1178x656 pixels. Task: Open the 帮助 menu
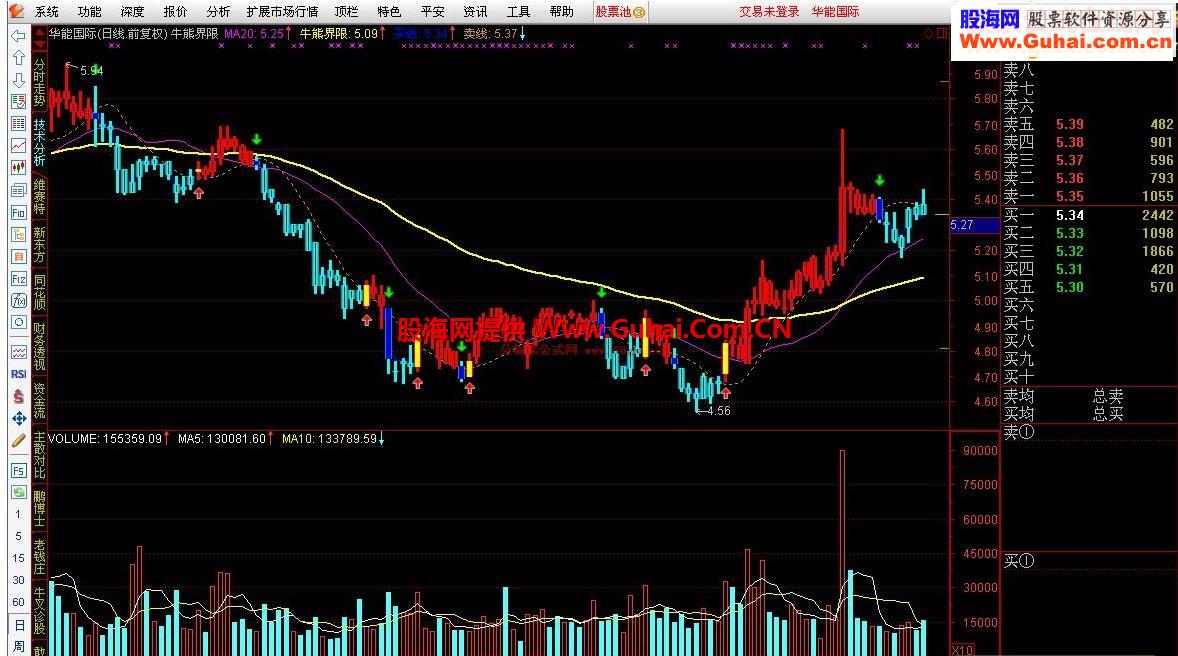[561, 11]
